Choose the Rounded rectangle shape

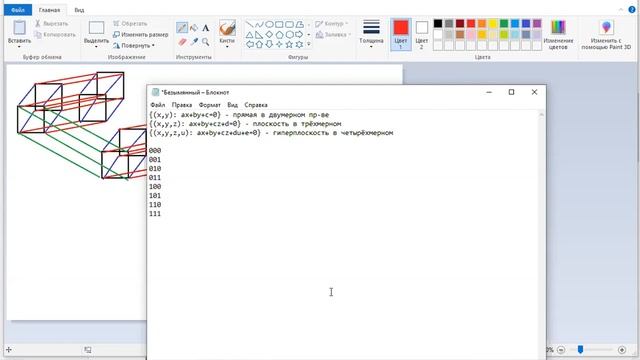[289, 24]
